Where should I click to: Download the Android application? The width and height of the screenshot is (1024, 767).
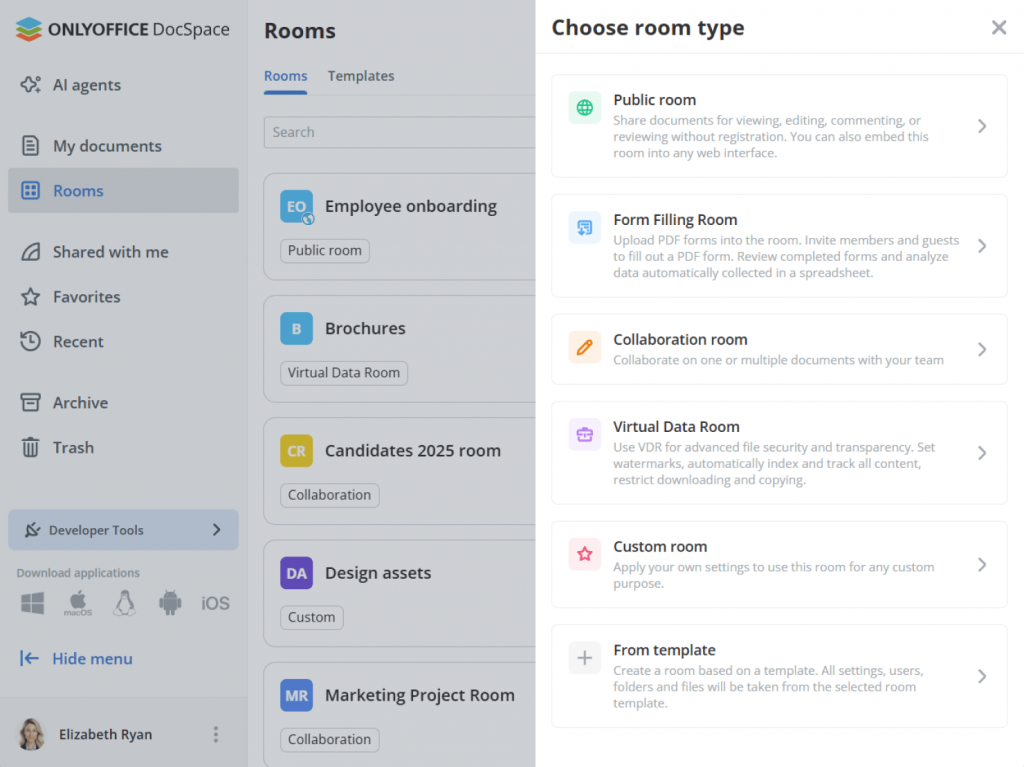click(x=170, y=603)
